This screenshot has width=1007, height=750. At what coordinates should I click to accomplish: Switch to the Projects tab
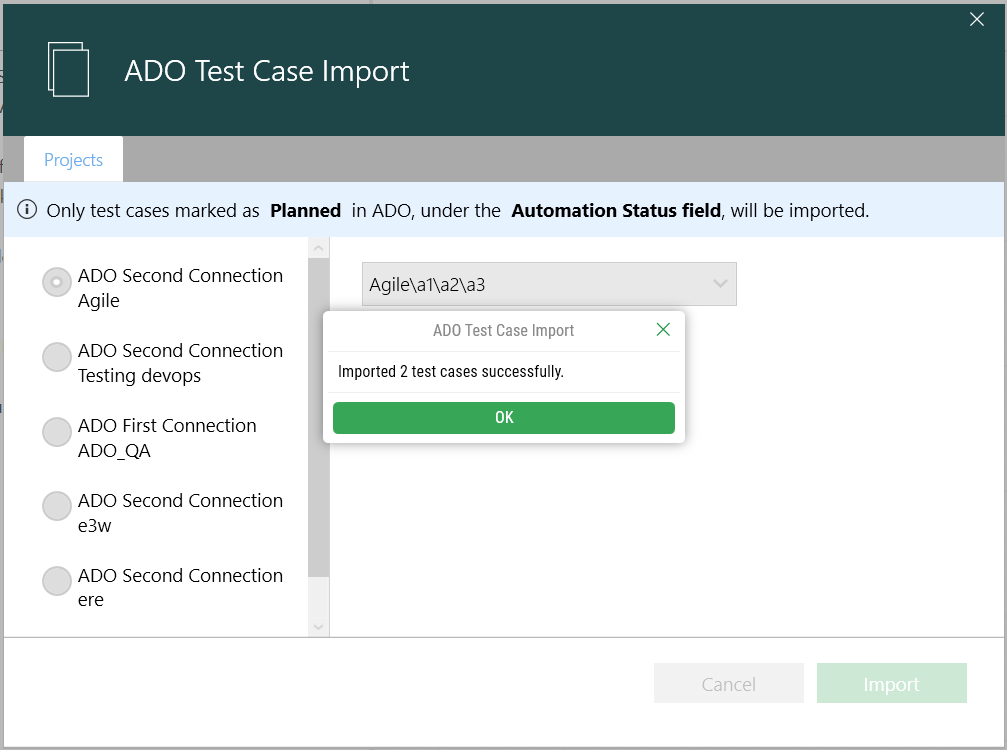pos(72,159)
